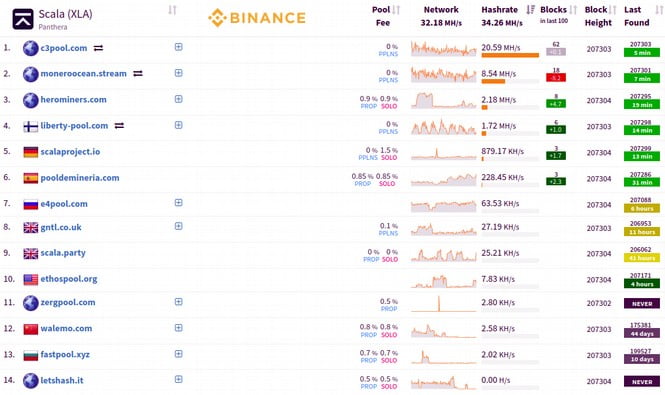Open the gntl.co.uk pool link
Viewport: 665px width, 395px height.
click(x=61, y=227)
